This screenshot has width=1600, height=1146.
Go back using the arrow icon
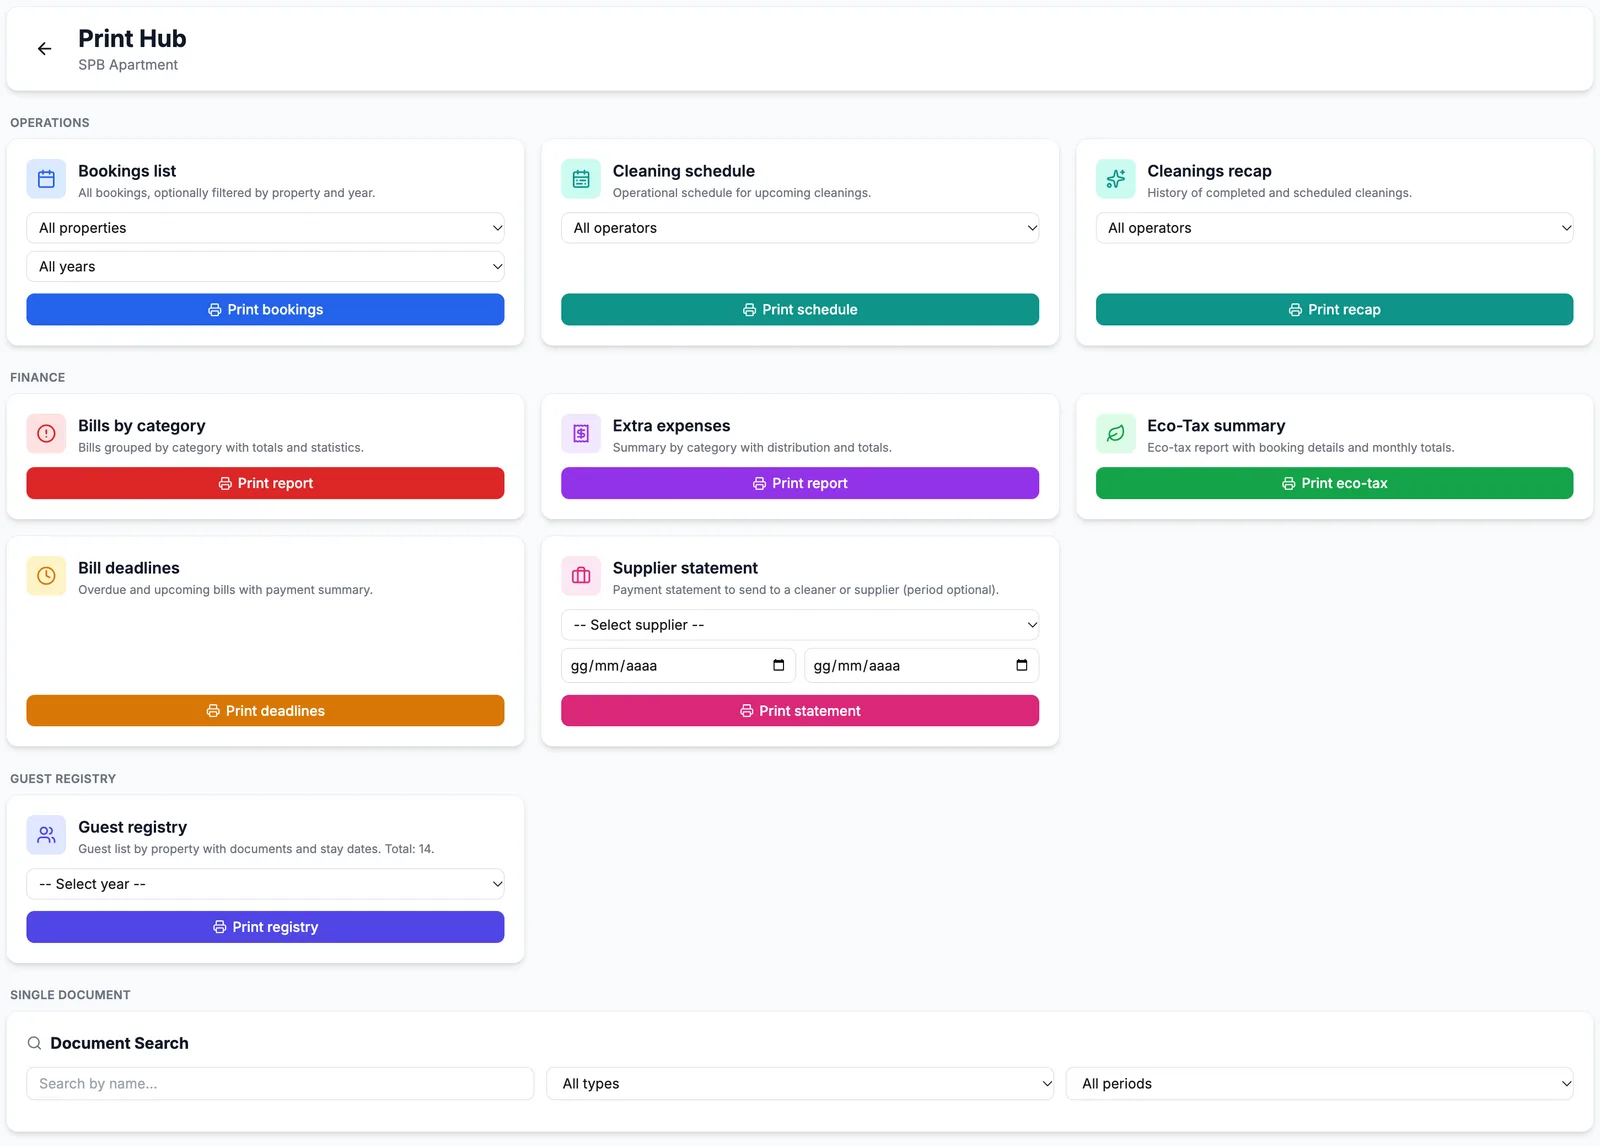coord(44,49)
